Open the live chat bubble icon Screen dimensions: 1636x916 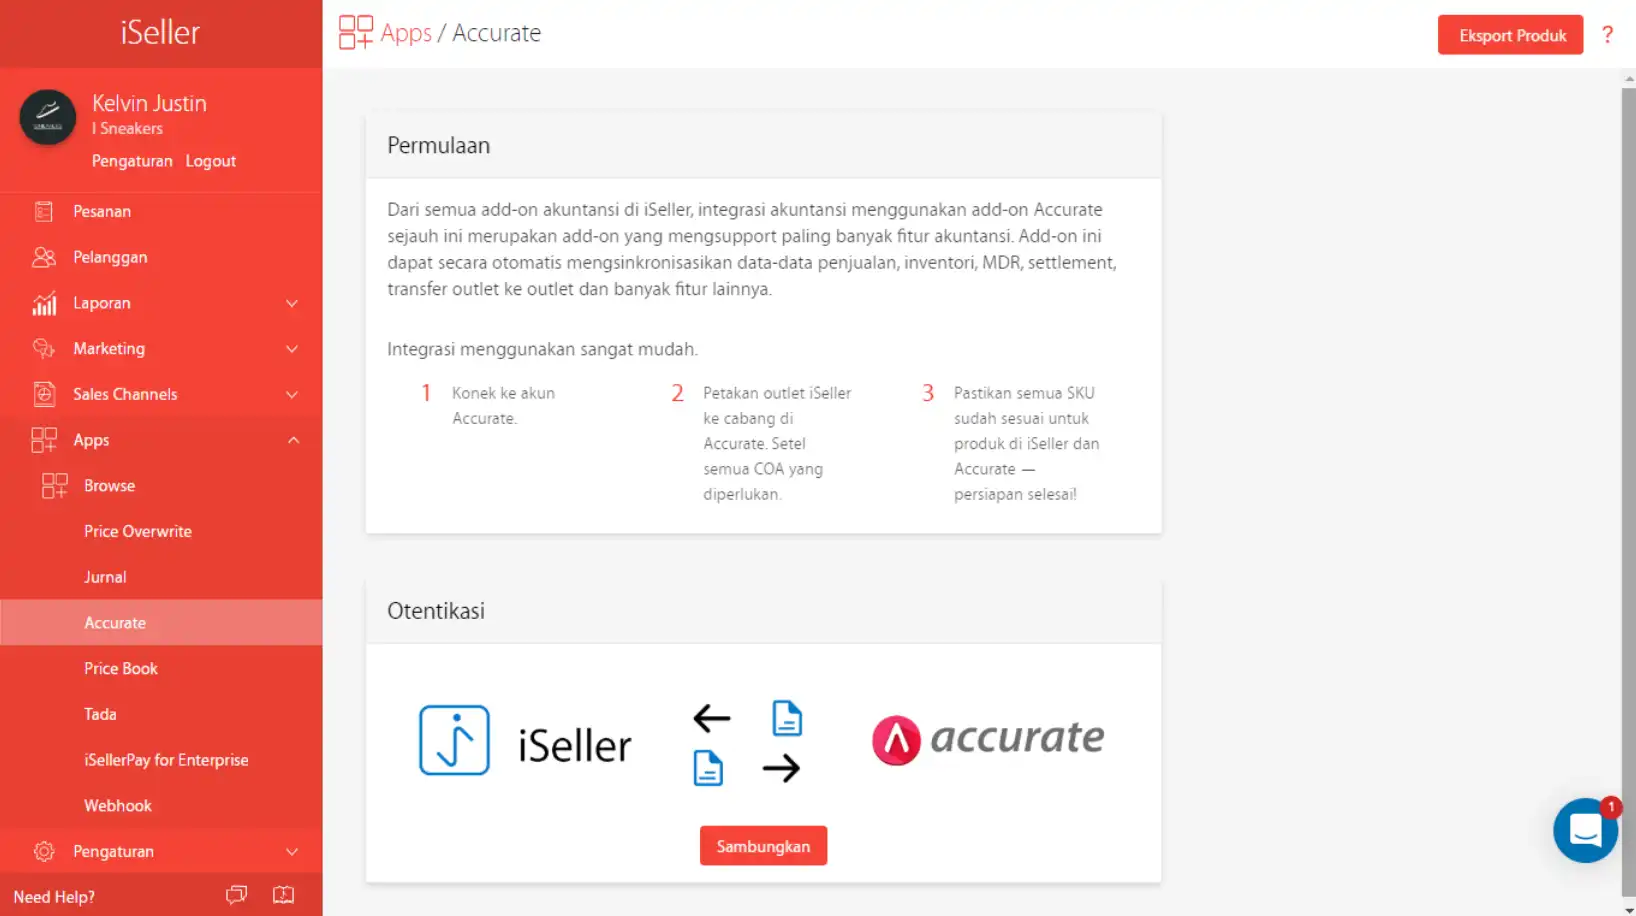(1585, 830)
